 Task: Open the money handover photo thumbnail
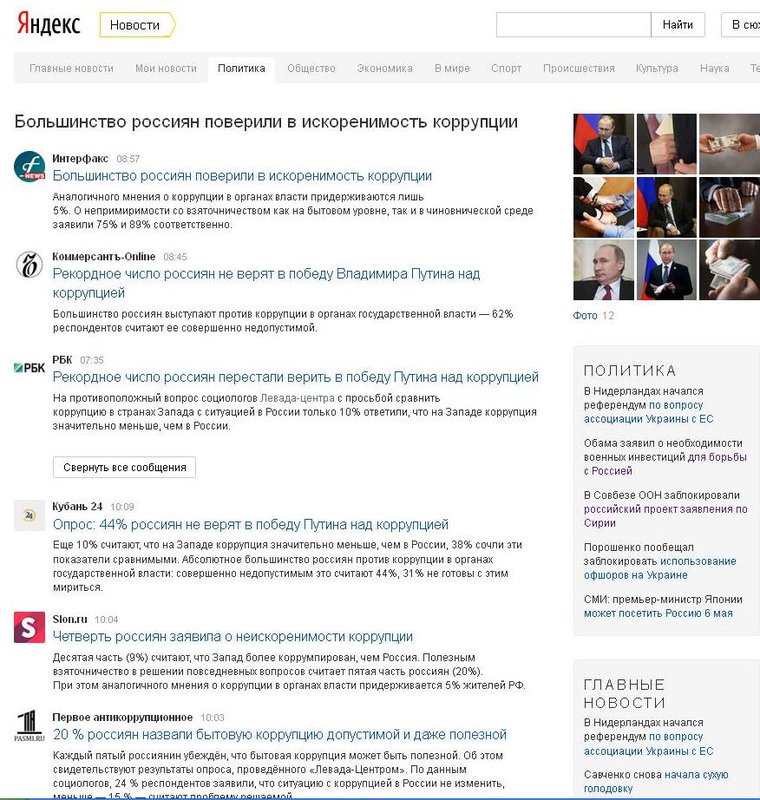(x=729, y=144)
